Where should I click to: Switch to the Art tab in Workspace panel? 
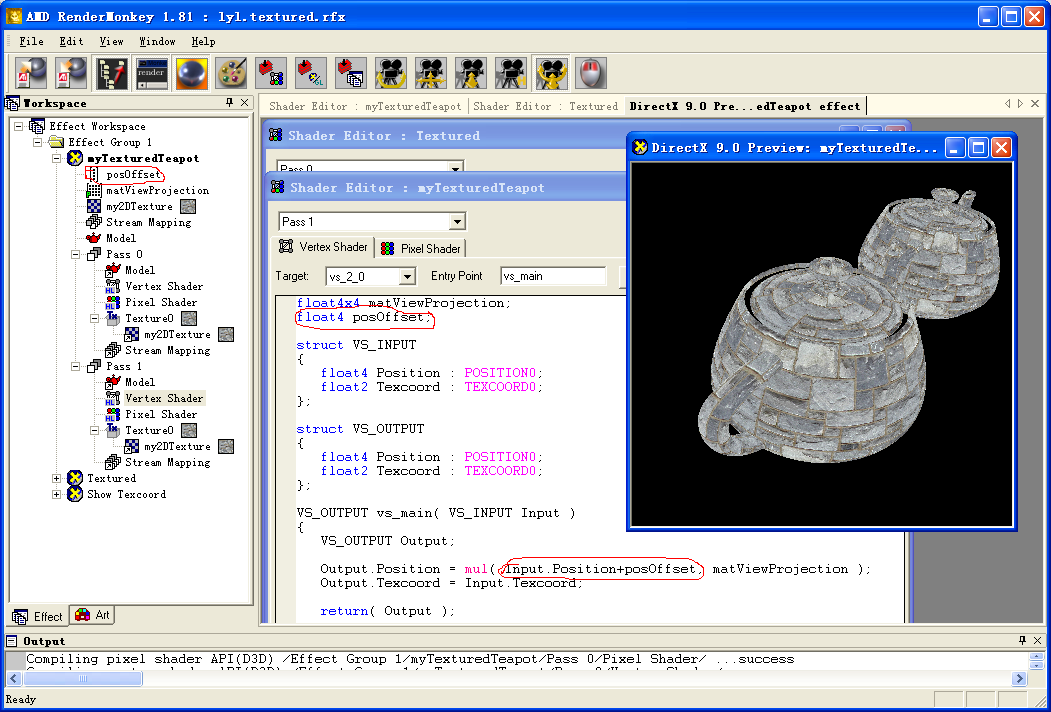coord(93,615)
